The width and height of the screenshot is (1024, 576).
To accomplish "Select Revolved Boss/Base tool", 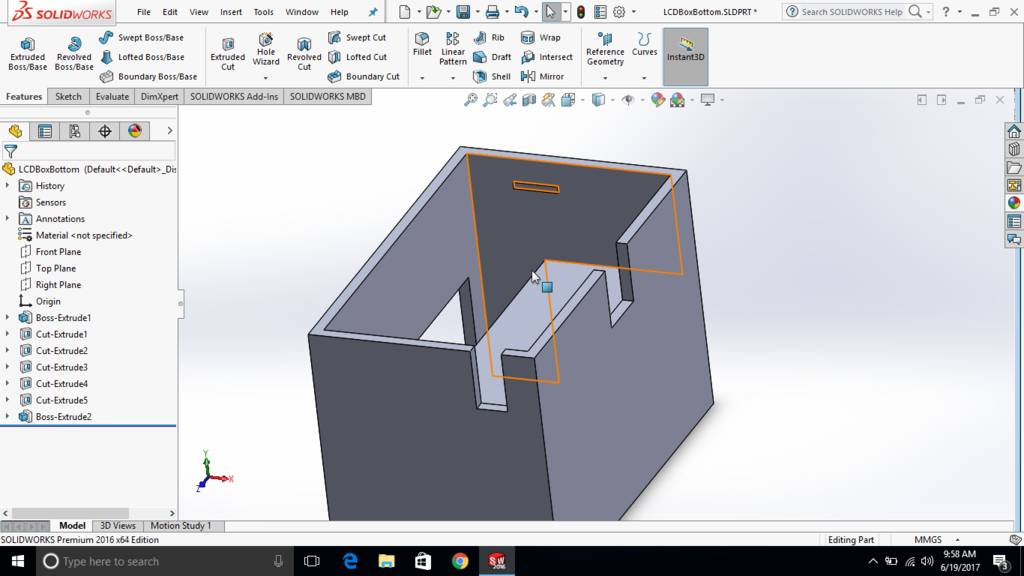I will pos(74,54).
